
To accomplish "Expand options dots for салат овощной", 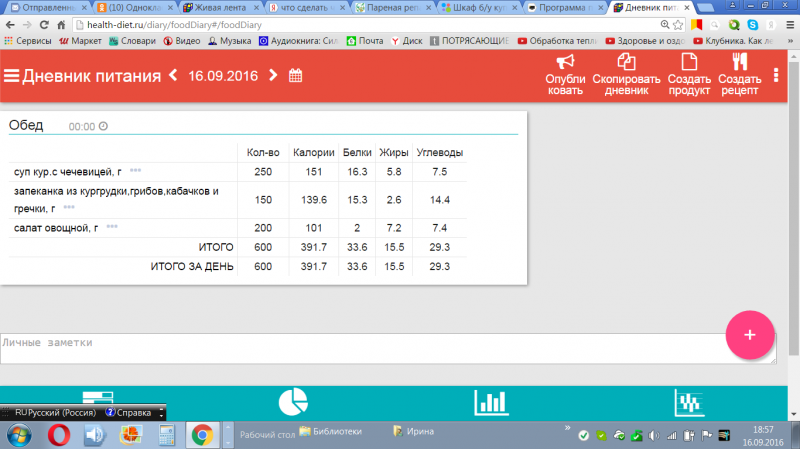I will pos(112,228).
